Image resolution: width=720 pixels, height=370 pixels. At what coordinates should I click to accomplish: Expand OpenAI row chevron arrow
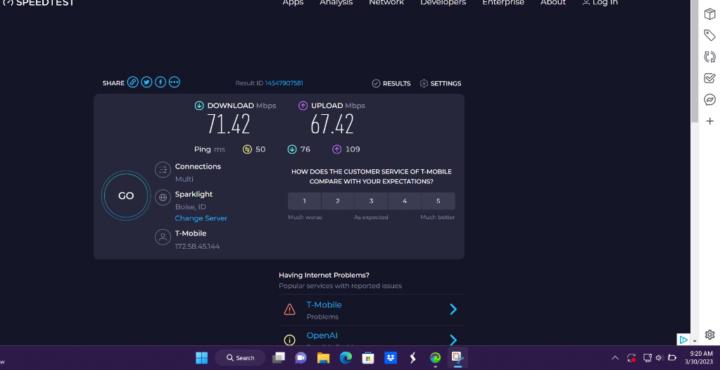453,340
